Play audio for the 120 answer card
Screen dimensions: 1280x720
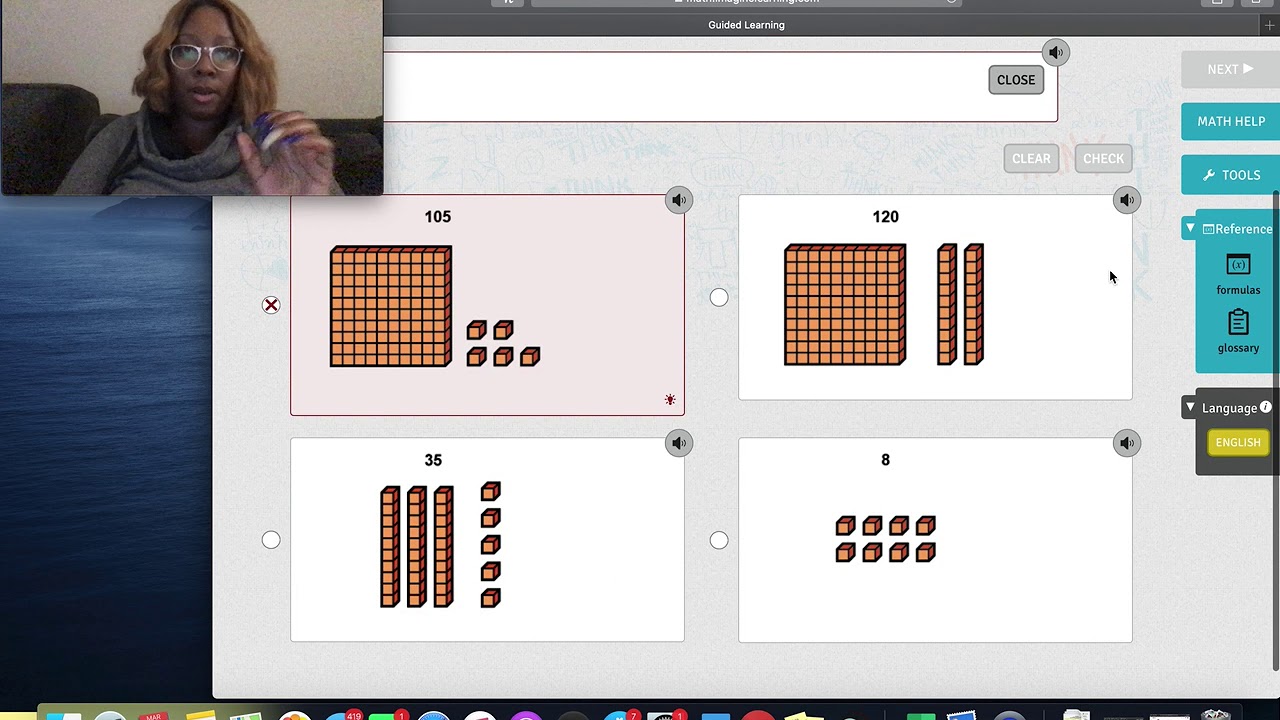click(x=1127, y=200)
